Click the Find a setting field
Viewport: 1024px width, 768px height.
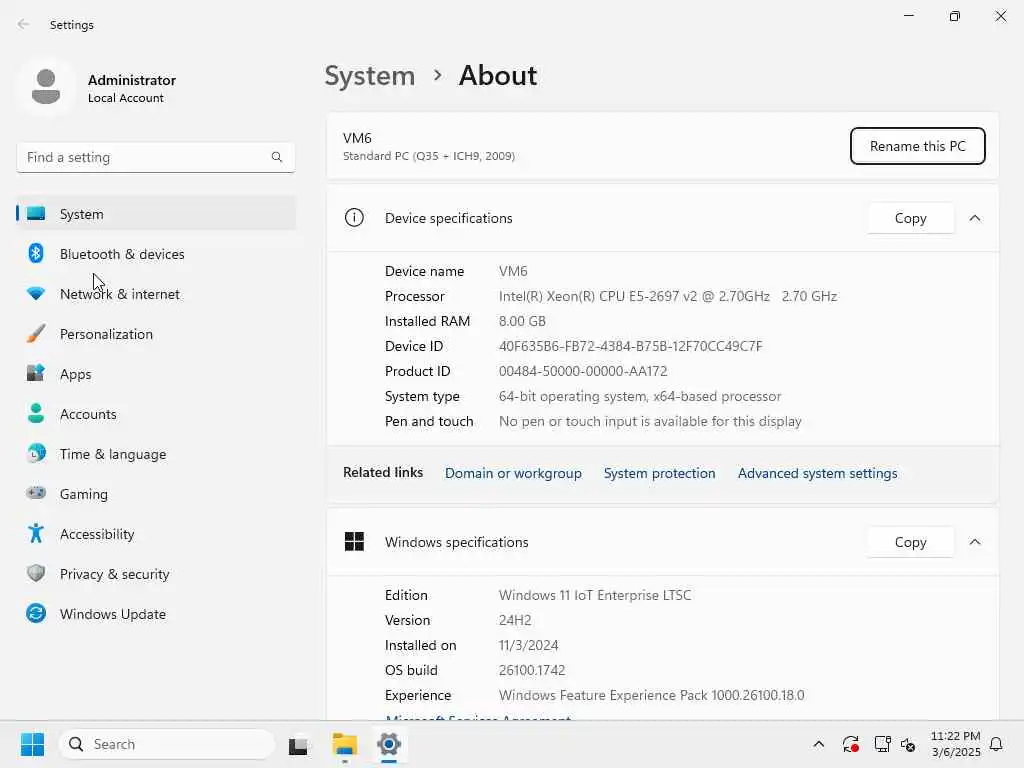pyautogui.click(x=155, y=157)
